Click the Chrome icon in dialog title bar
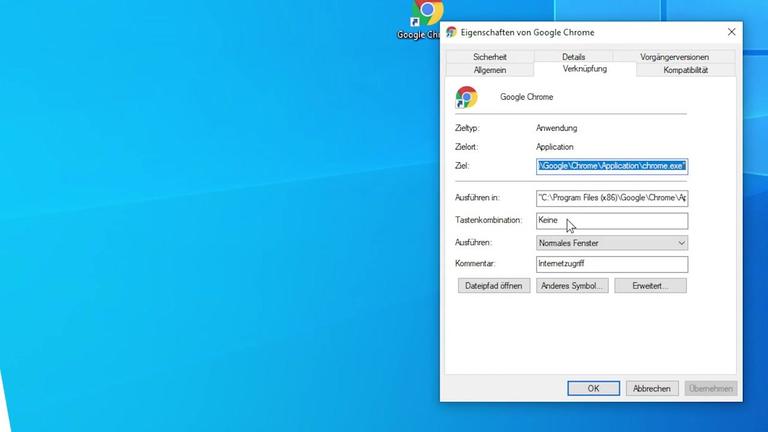 tap(452, 32)
